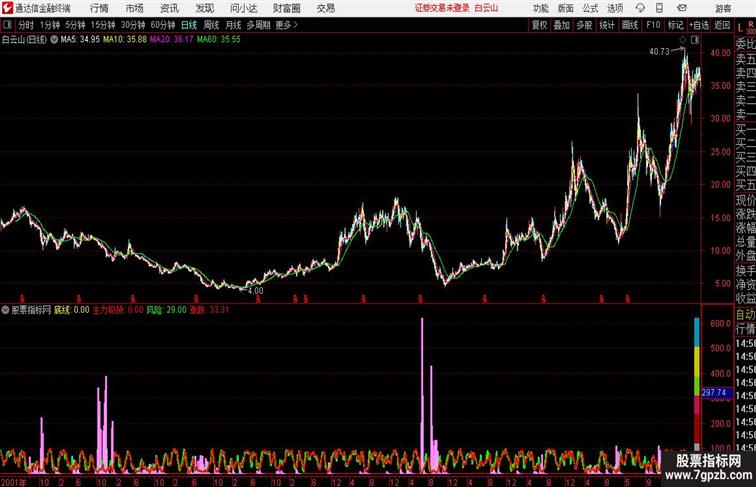Click the MA20: 36.17 indicator value
Screen dimensions: 756x487
coord(172,40)
